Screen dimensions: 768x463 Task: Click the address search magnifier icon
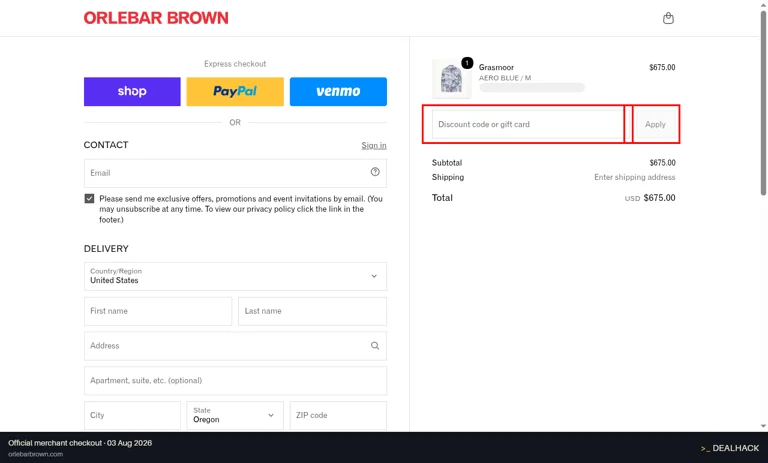click(375, 345)
